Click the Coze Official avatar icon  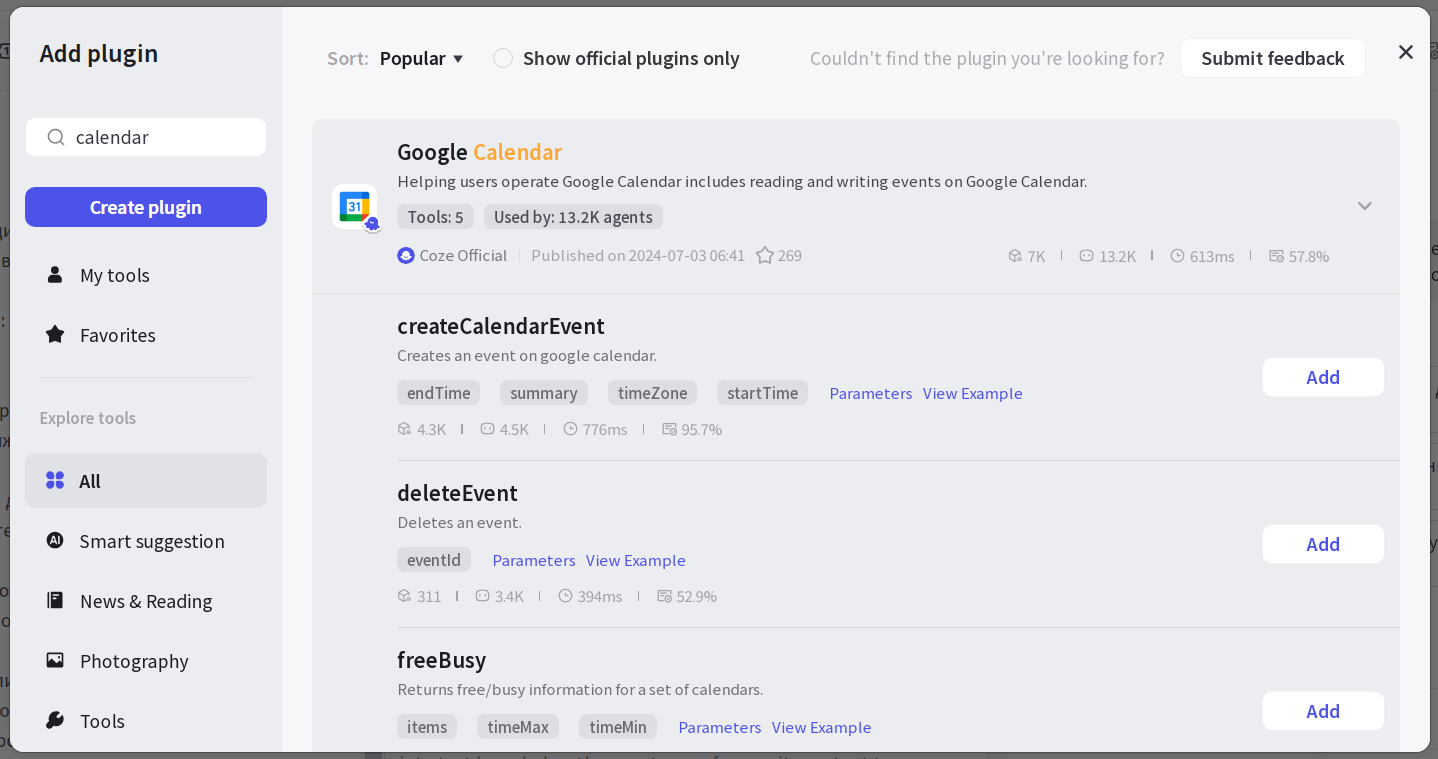click(x=405, y=255)
